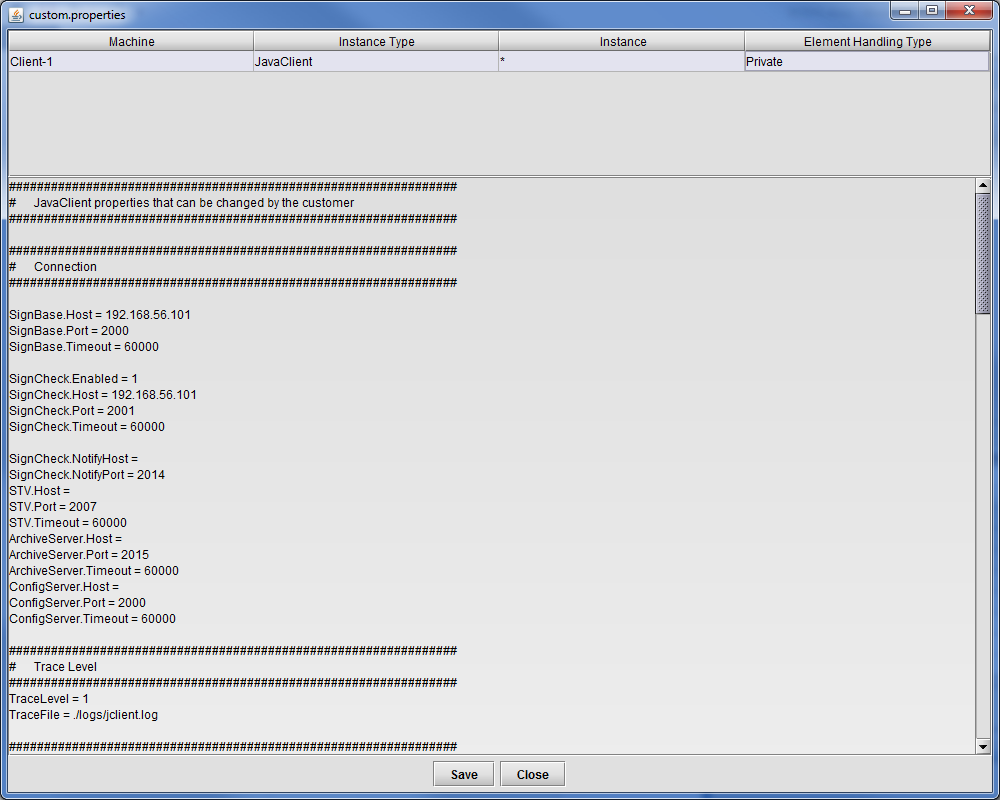
Task: Place cursor in the SignBase.Host line
Action: (x=100, y=315)
